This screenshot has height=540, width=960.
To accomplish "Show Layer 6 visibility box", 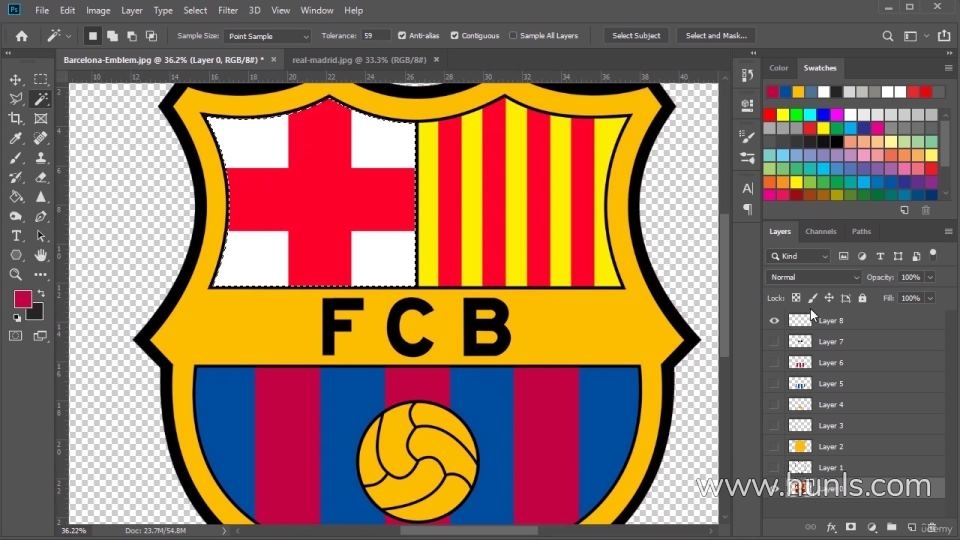I will [x=774, y=362].
